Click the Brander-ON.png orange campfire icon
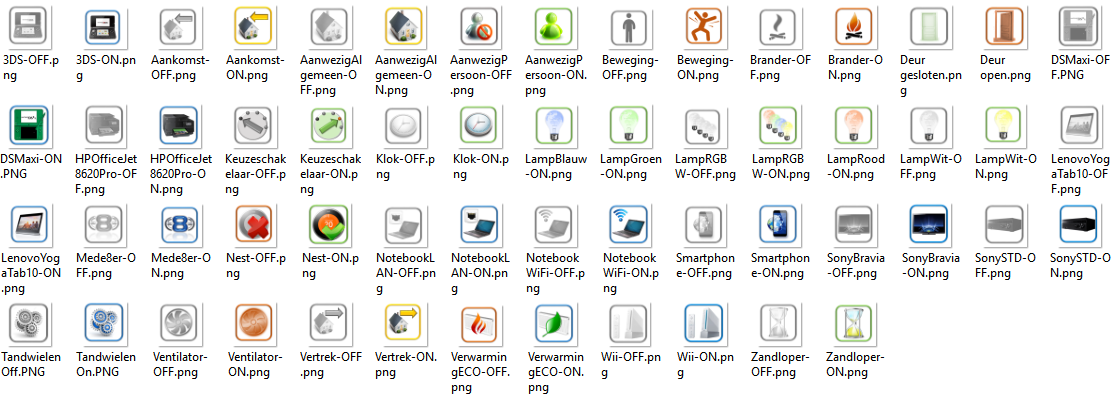 pos(853,26)
